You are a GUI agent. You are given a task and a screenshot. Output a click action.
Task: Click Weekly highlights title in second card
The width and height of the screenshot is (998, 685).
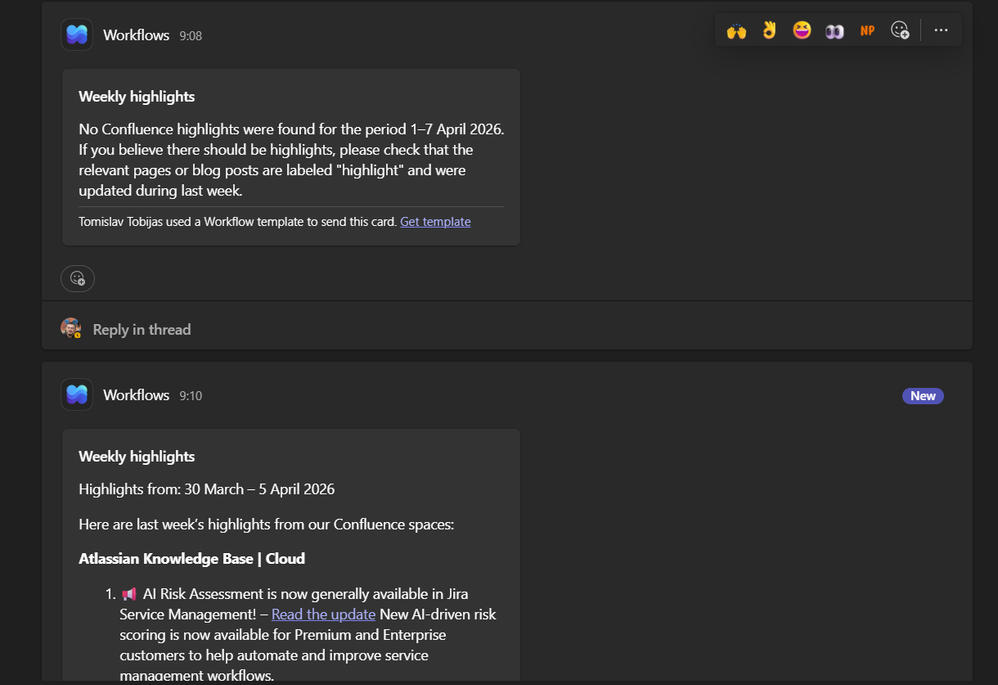coord(137,456)
